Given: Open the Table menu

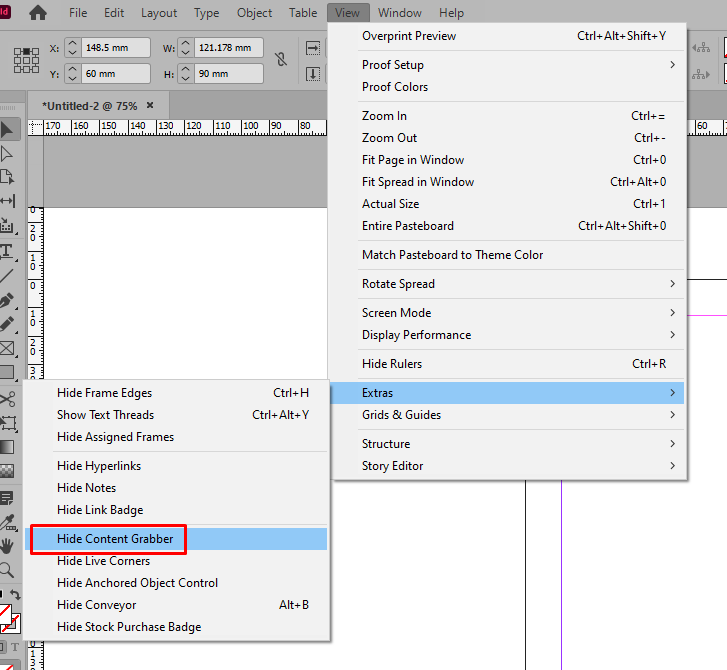Looking at the screenshot, I should coord(303,13).
